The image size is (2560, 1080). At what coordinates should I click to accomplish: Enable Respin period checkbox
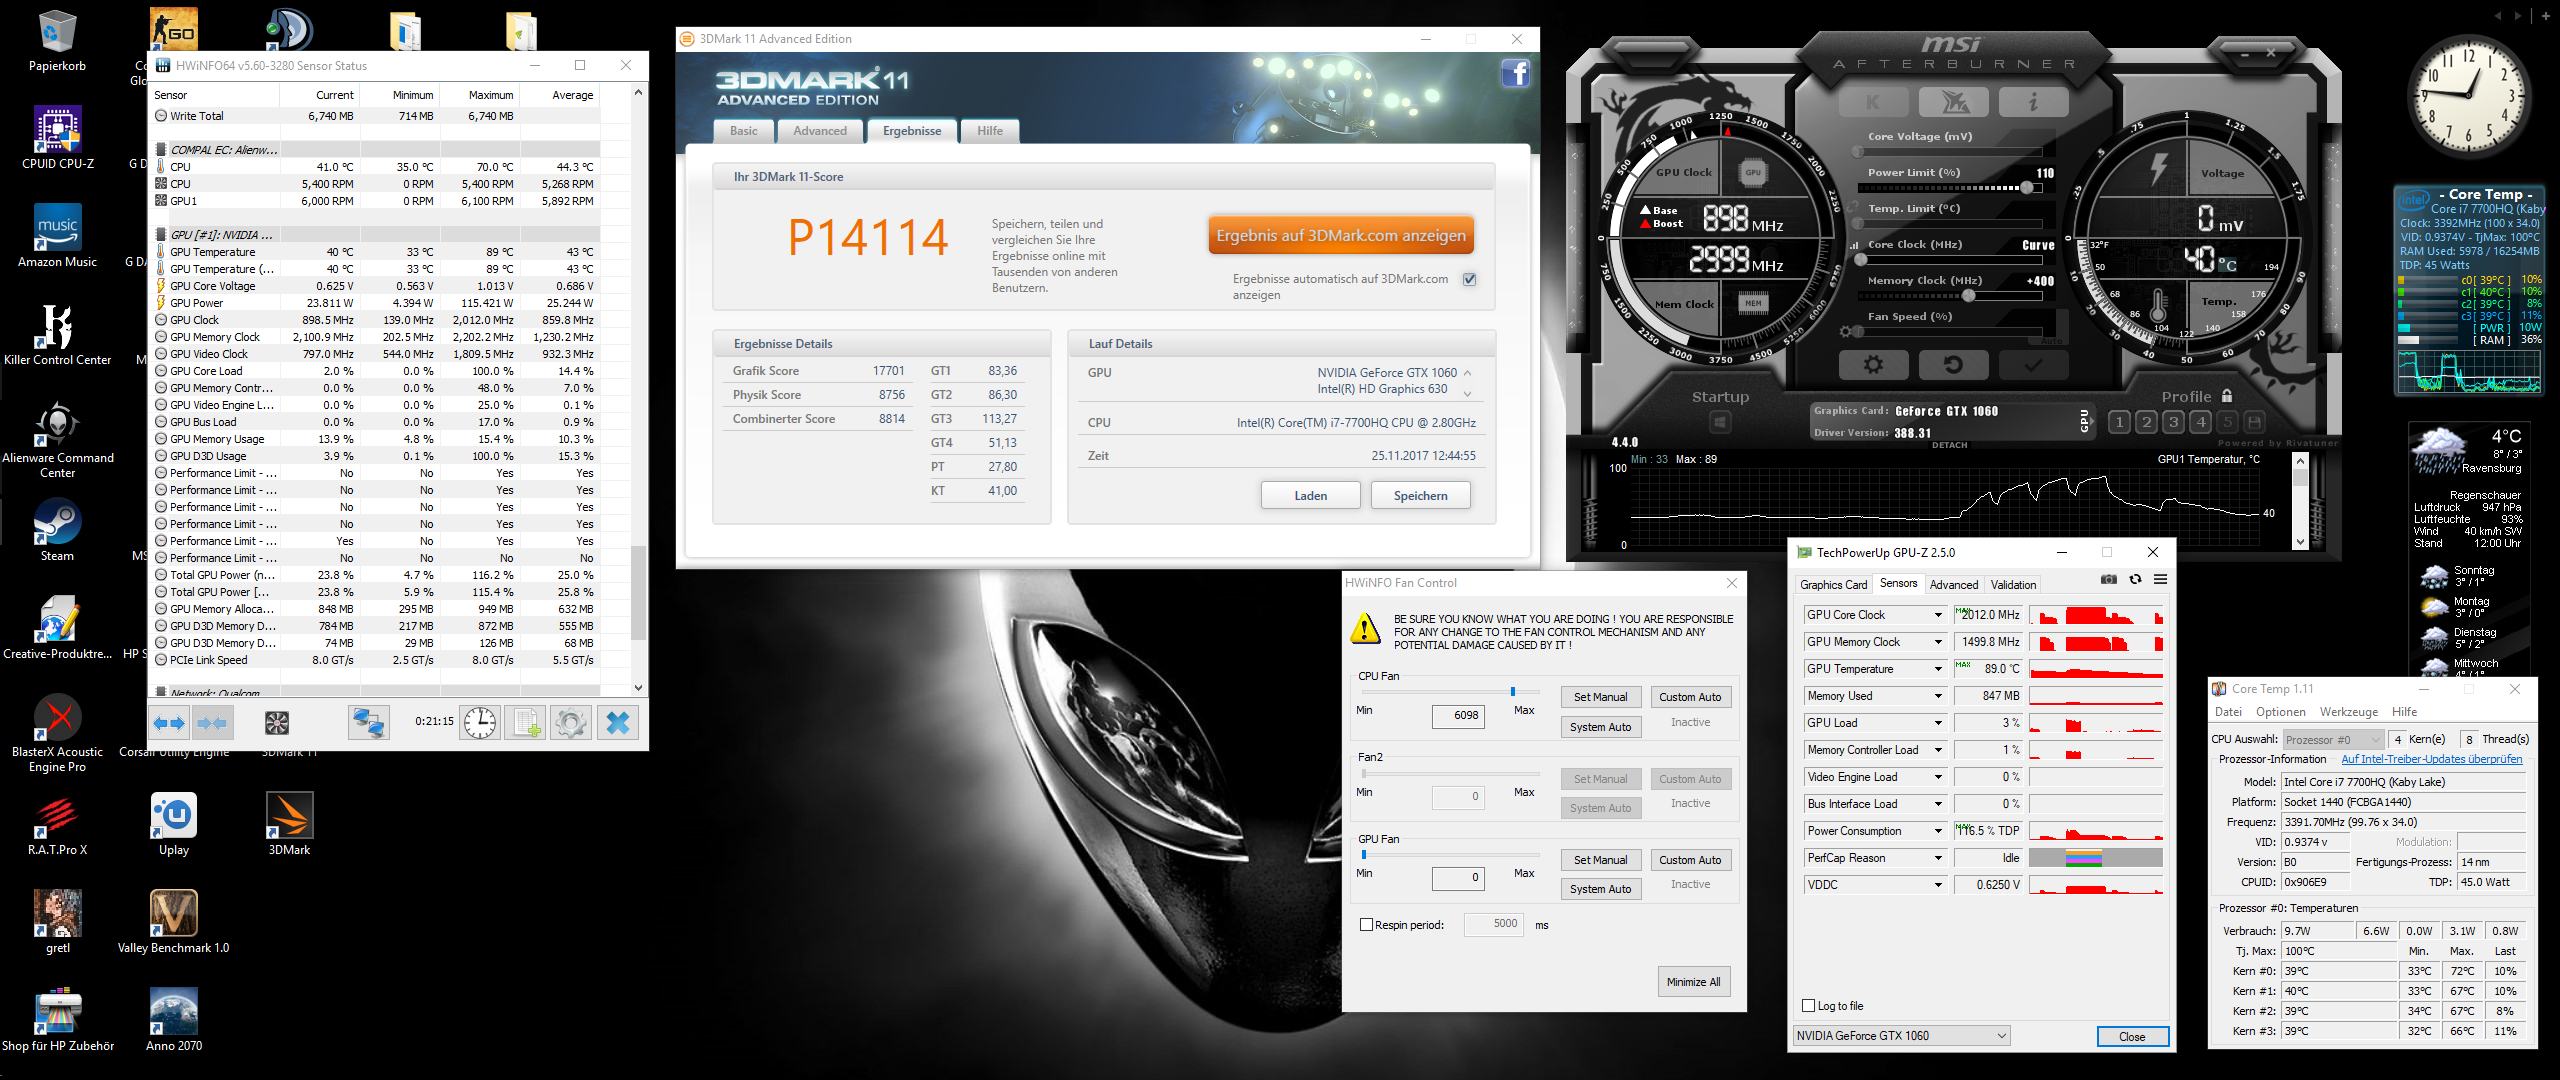tap(1366, 925)
